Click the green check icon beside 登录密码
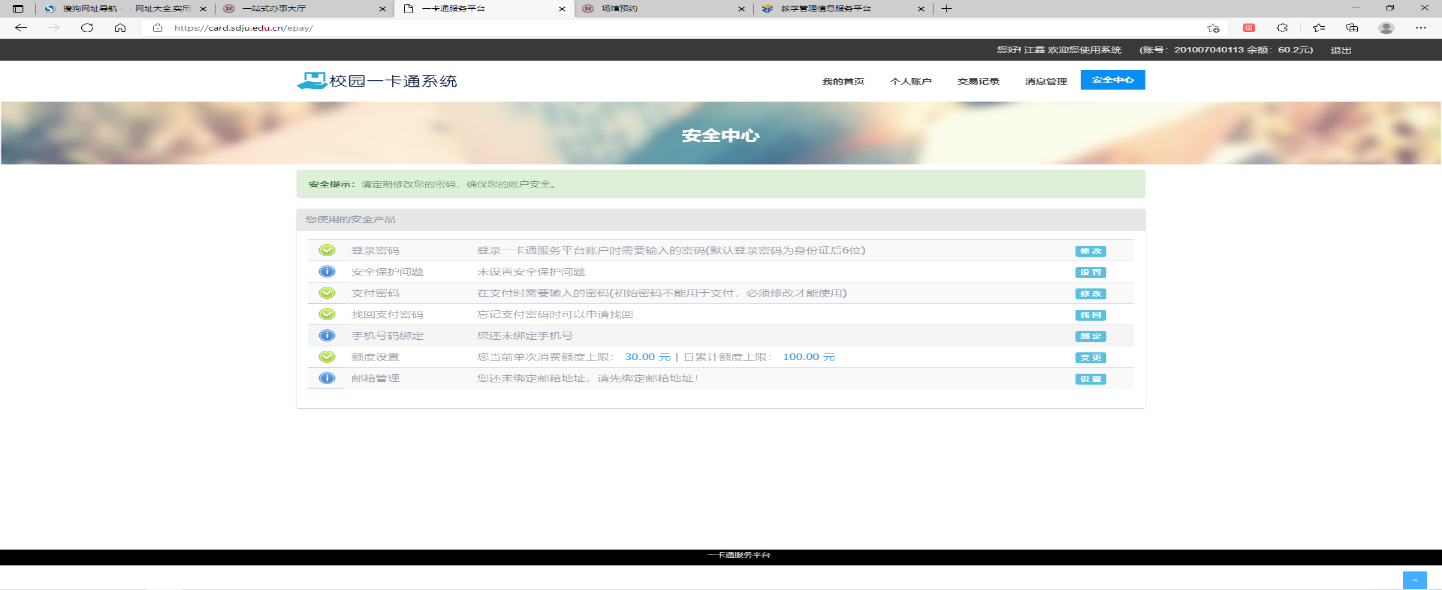Viewport: 1442px width, 590px height. [327, 250]
